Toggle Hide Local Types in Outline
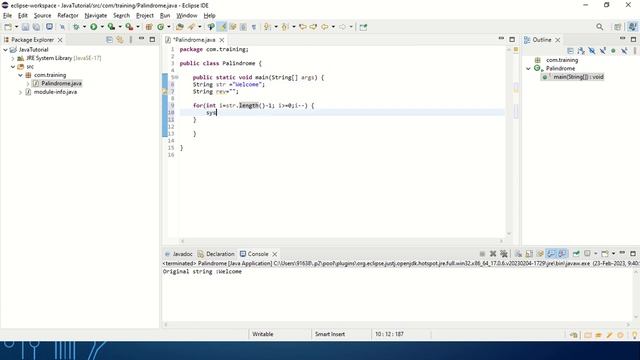Image resolution: width=640 pixels, height=360 pixels. tap(624, 51)
